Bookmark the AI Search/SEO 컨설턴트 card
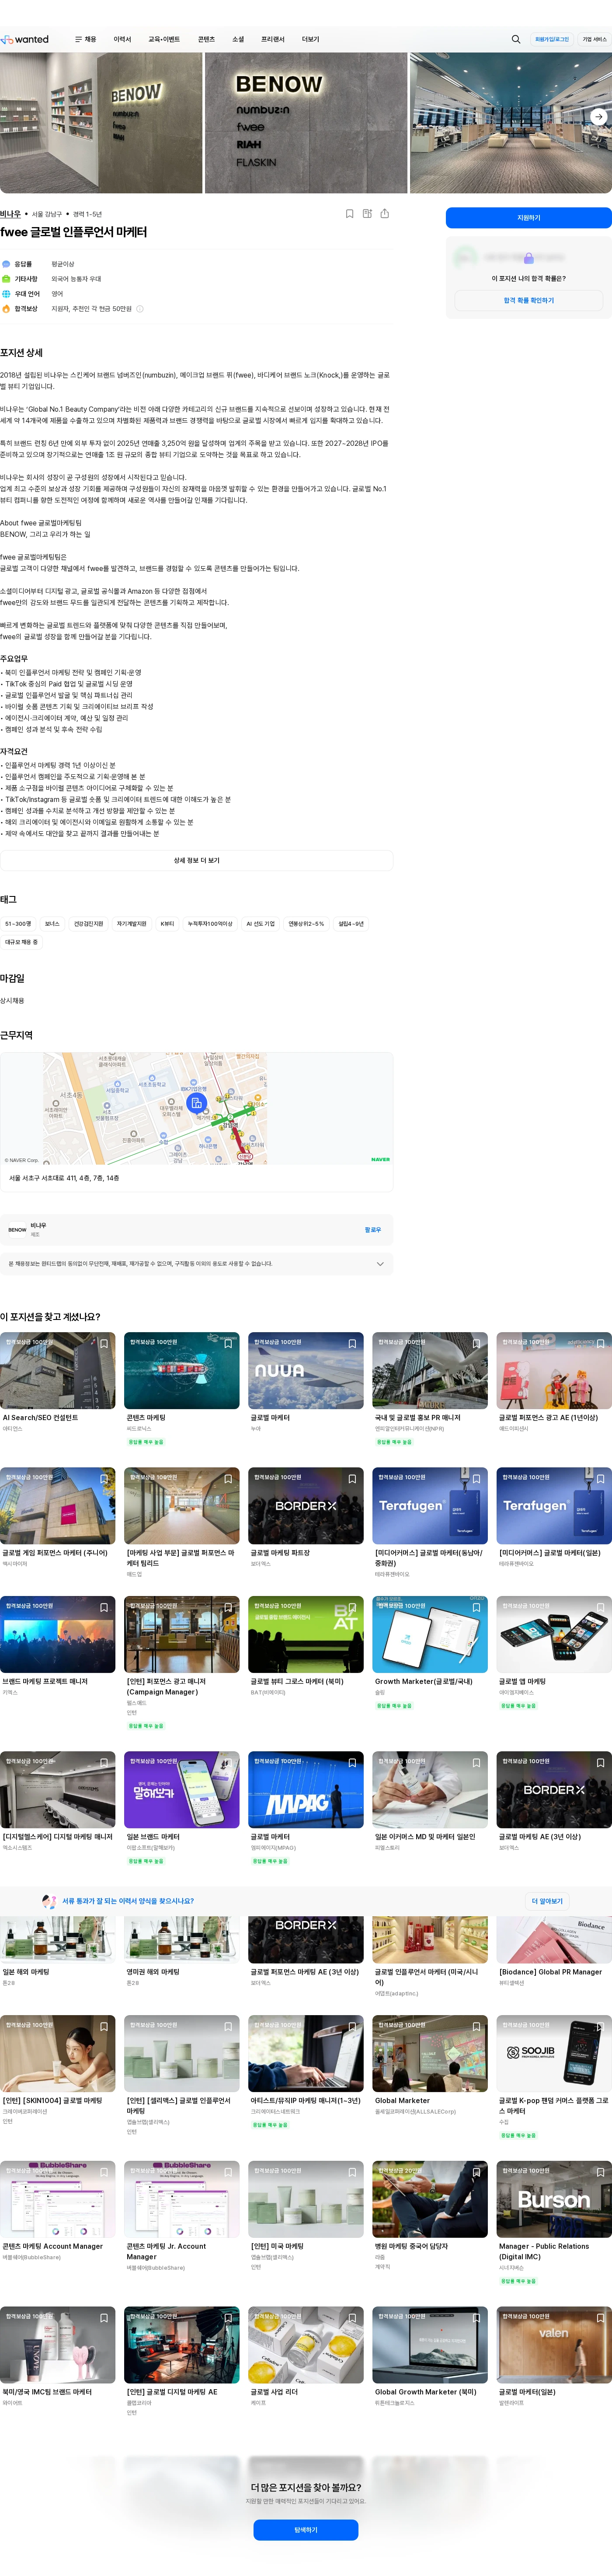 coord(104,1343)
